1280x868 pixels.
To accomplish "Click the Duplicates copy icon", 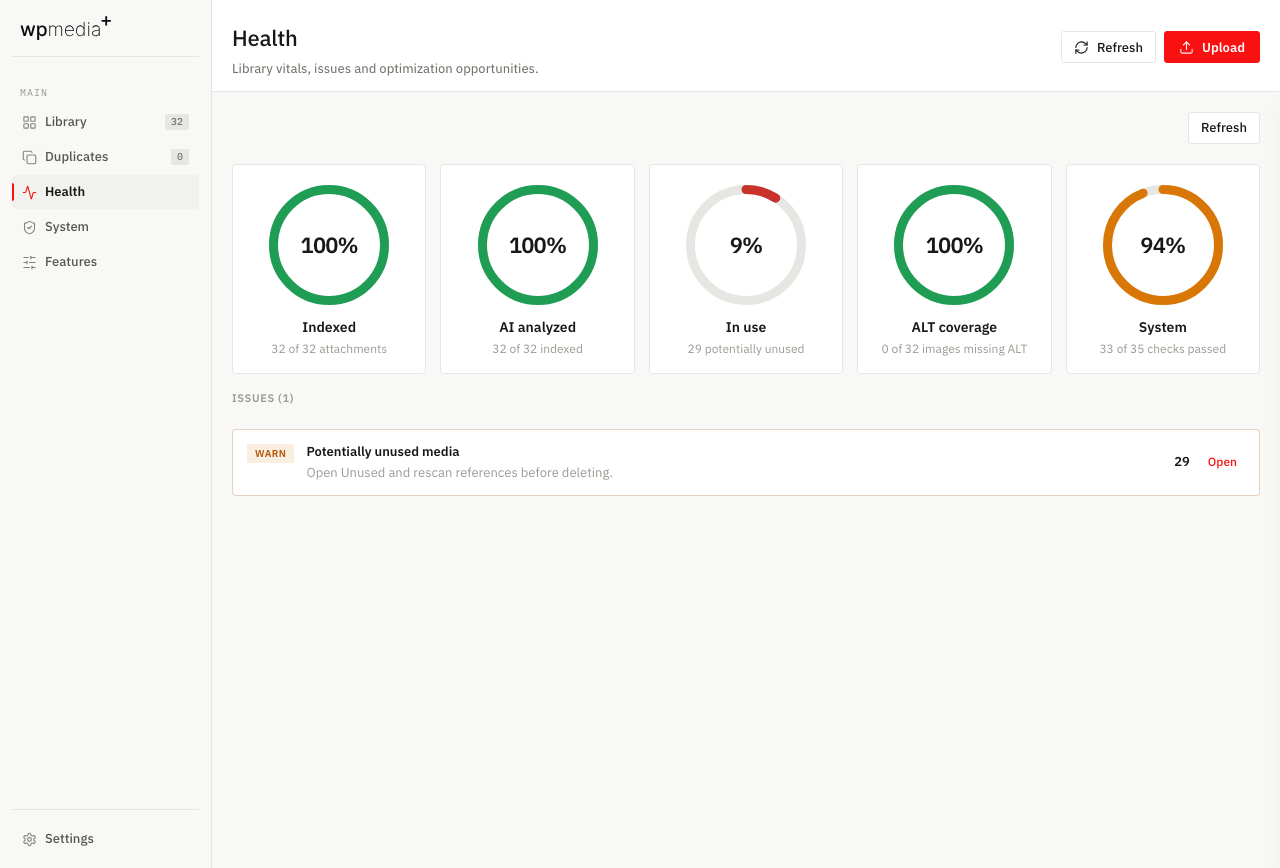I will [29, 157].
